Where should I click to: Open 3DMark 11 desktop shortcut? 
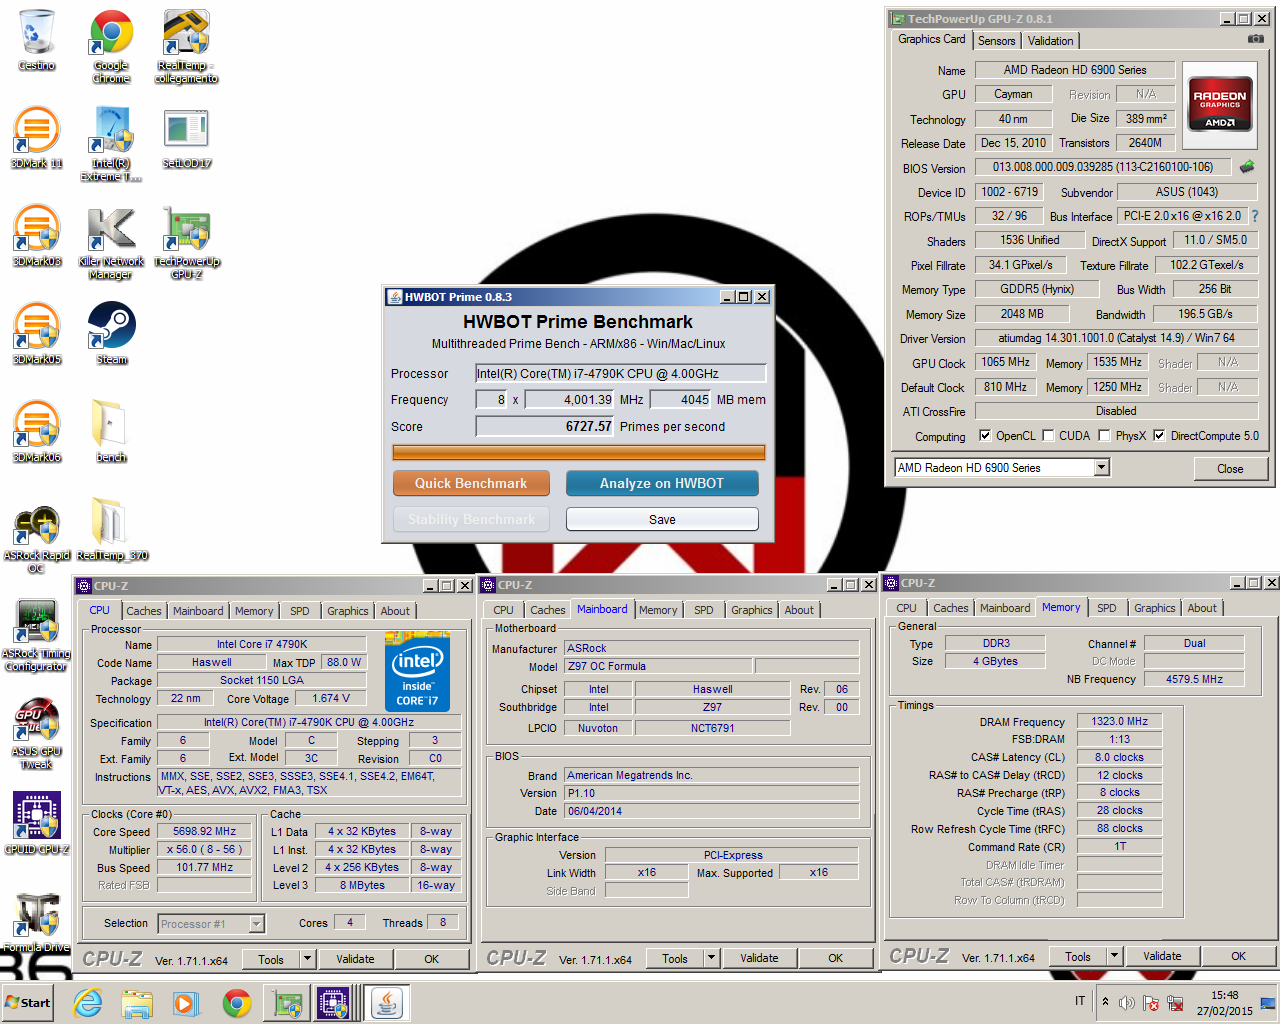point(37,138)
